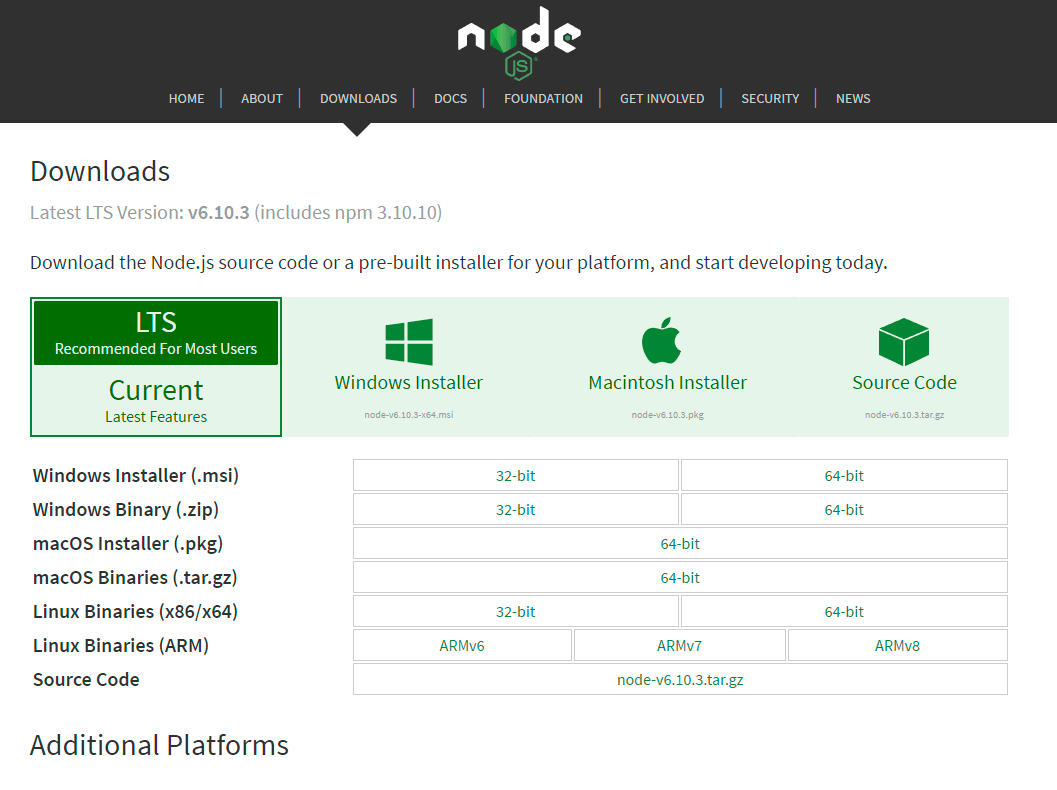Click the green Source Code cube icon

(904, 342)
